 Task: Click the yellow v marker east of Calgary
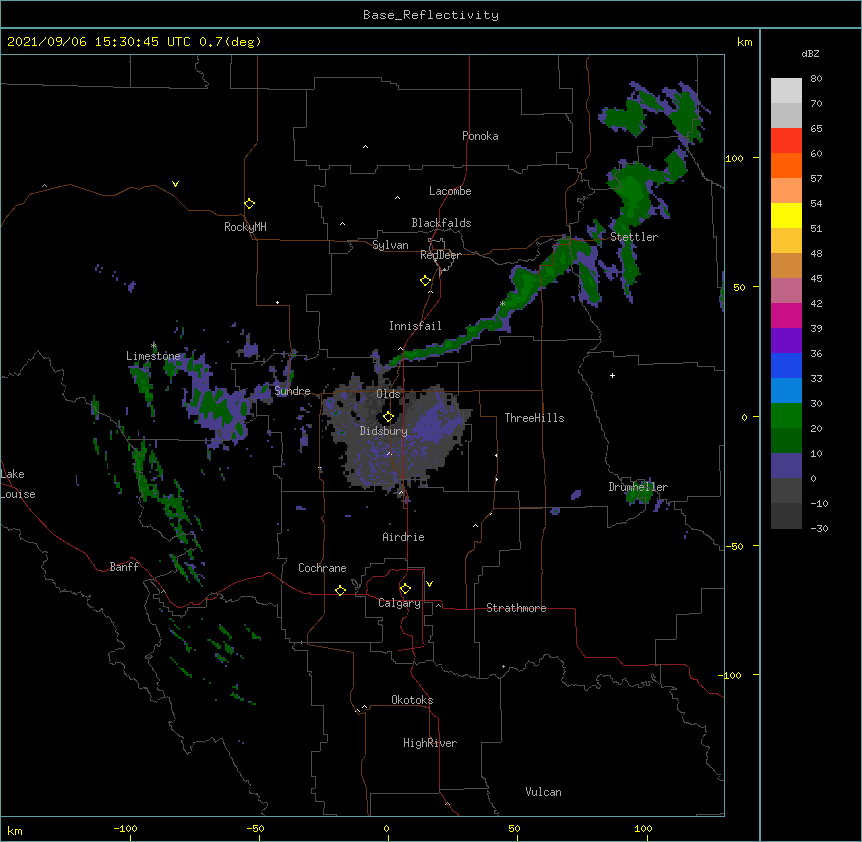point(429,584)
